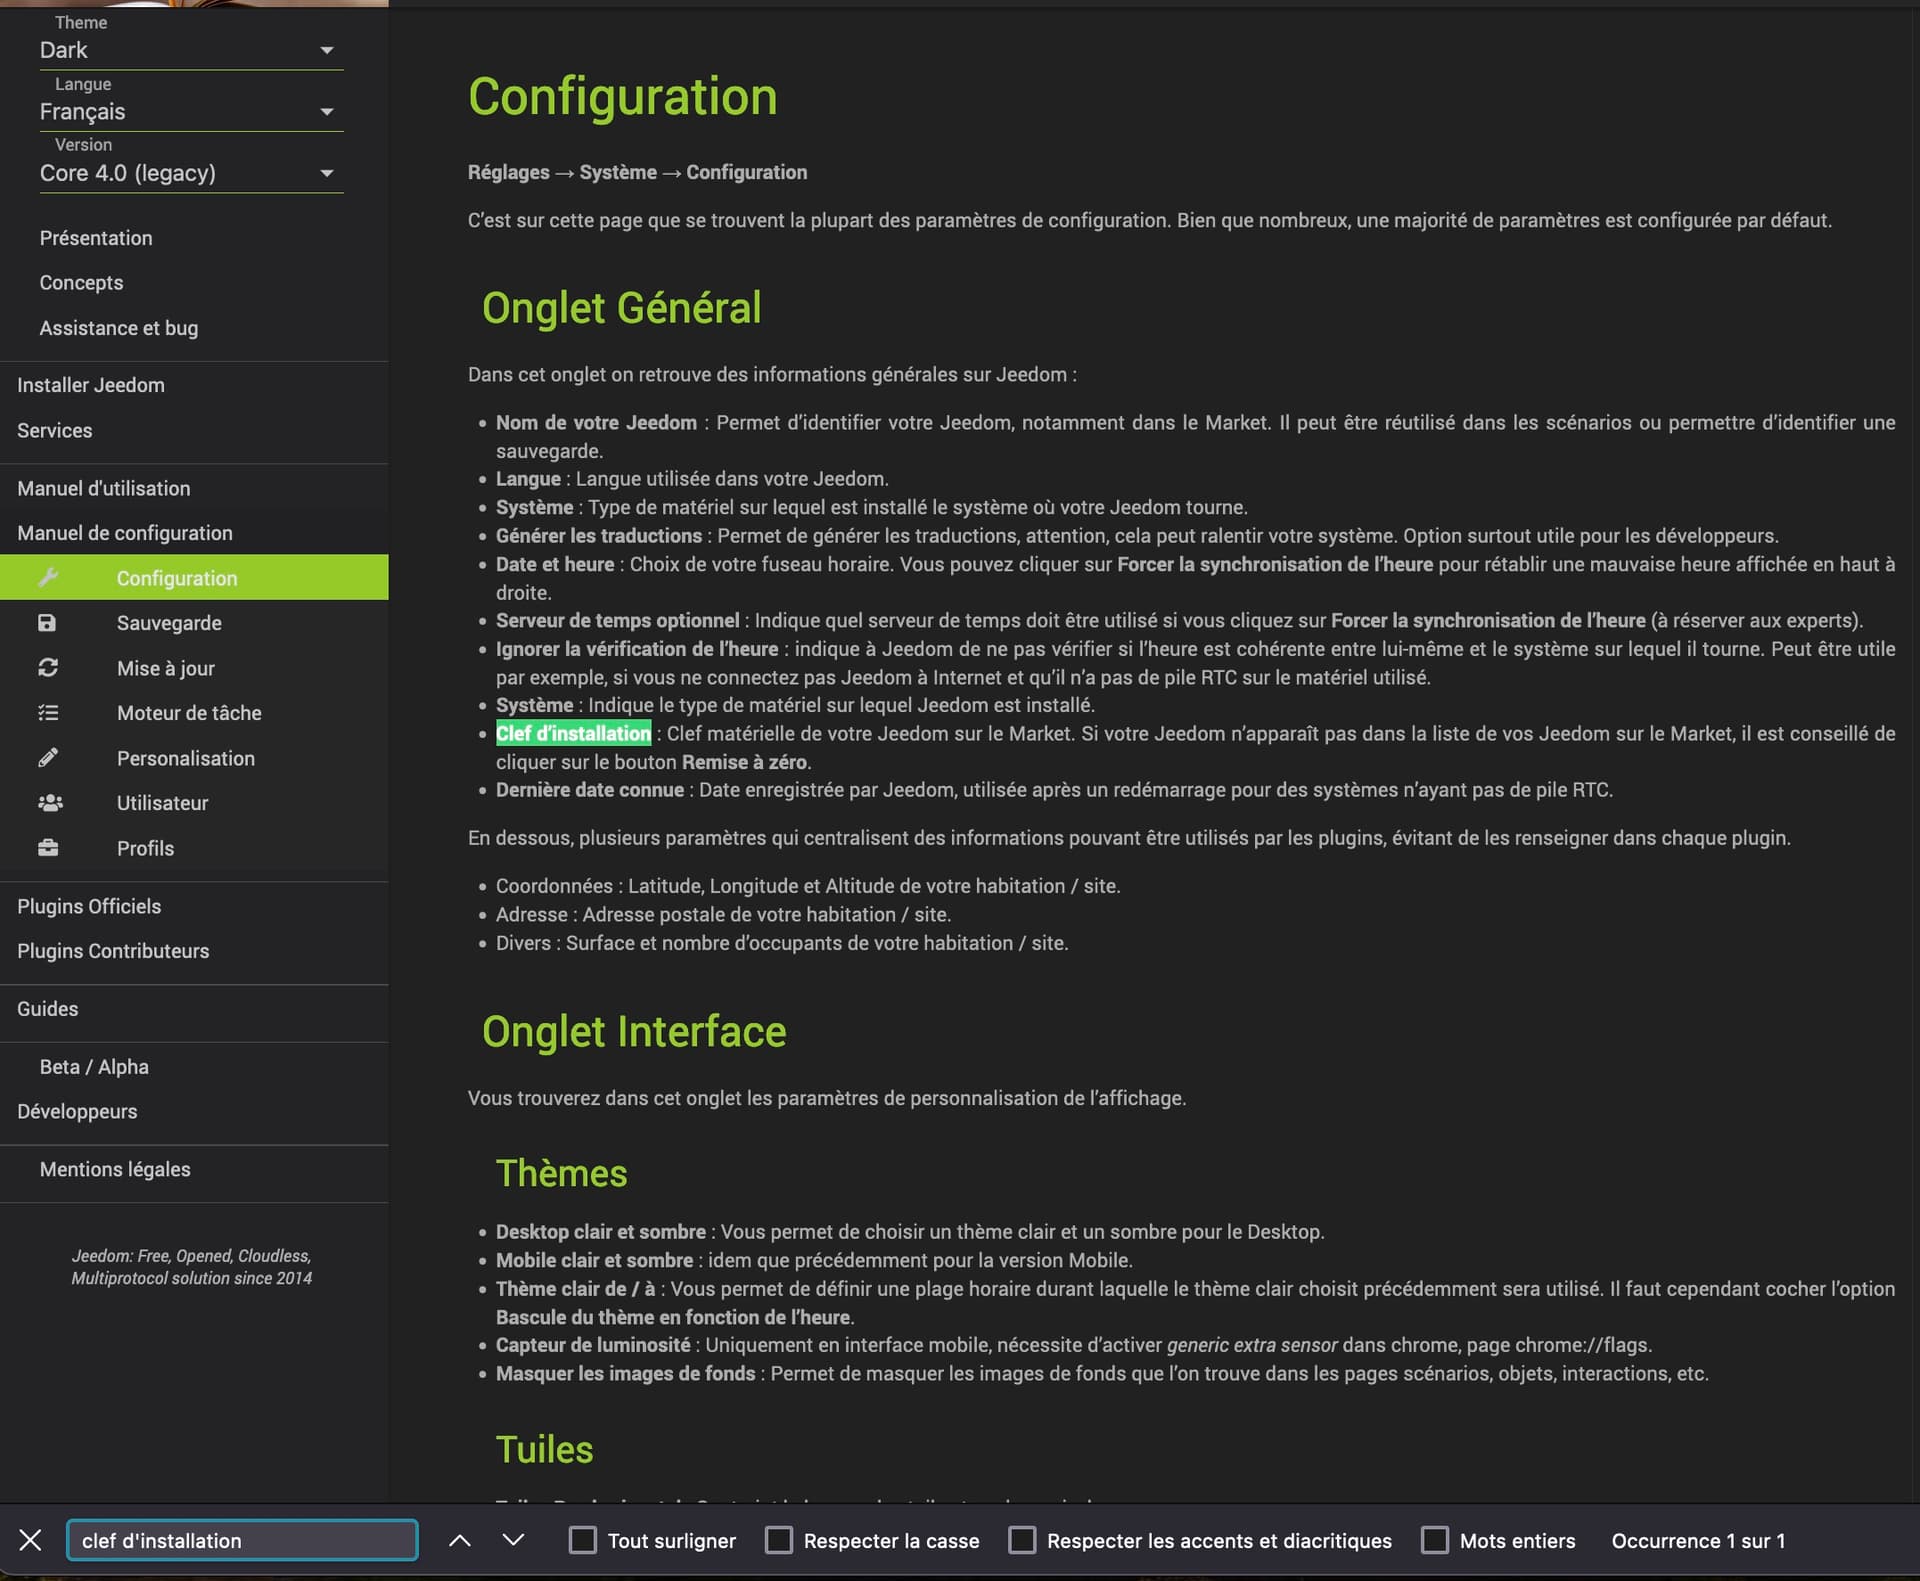Click the wrench icon beside Configuration
Image resolution: width=1920 pixels, height=1581 pixels.
[x=48, y=577]
